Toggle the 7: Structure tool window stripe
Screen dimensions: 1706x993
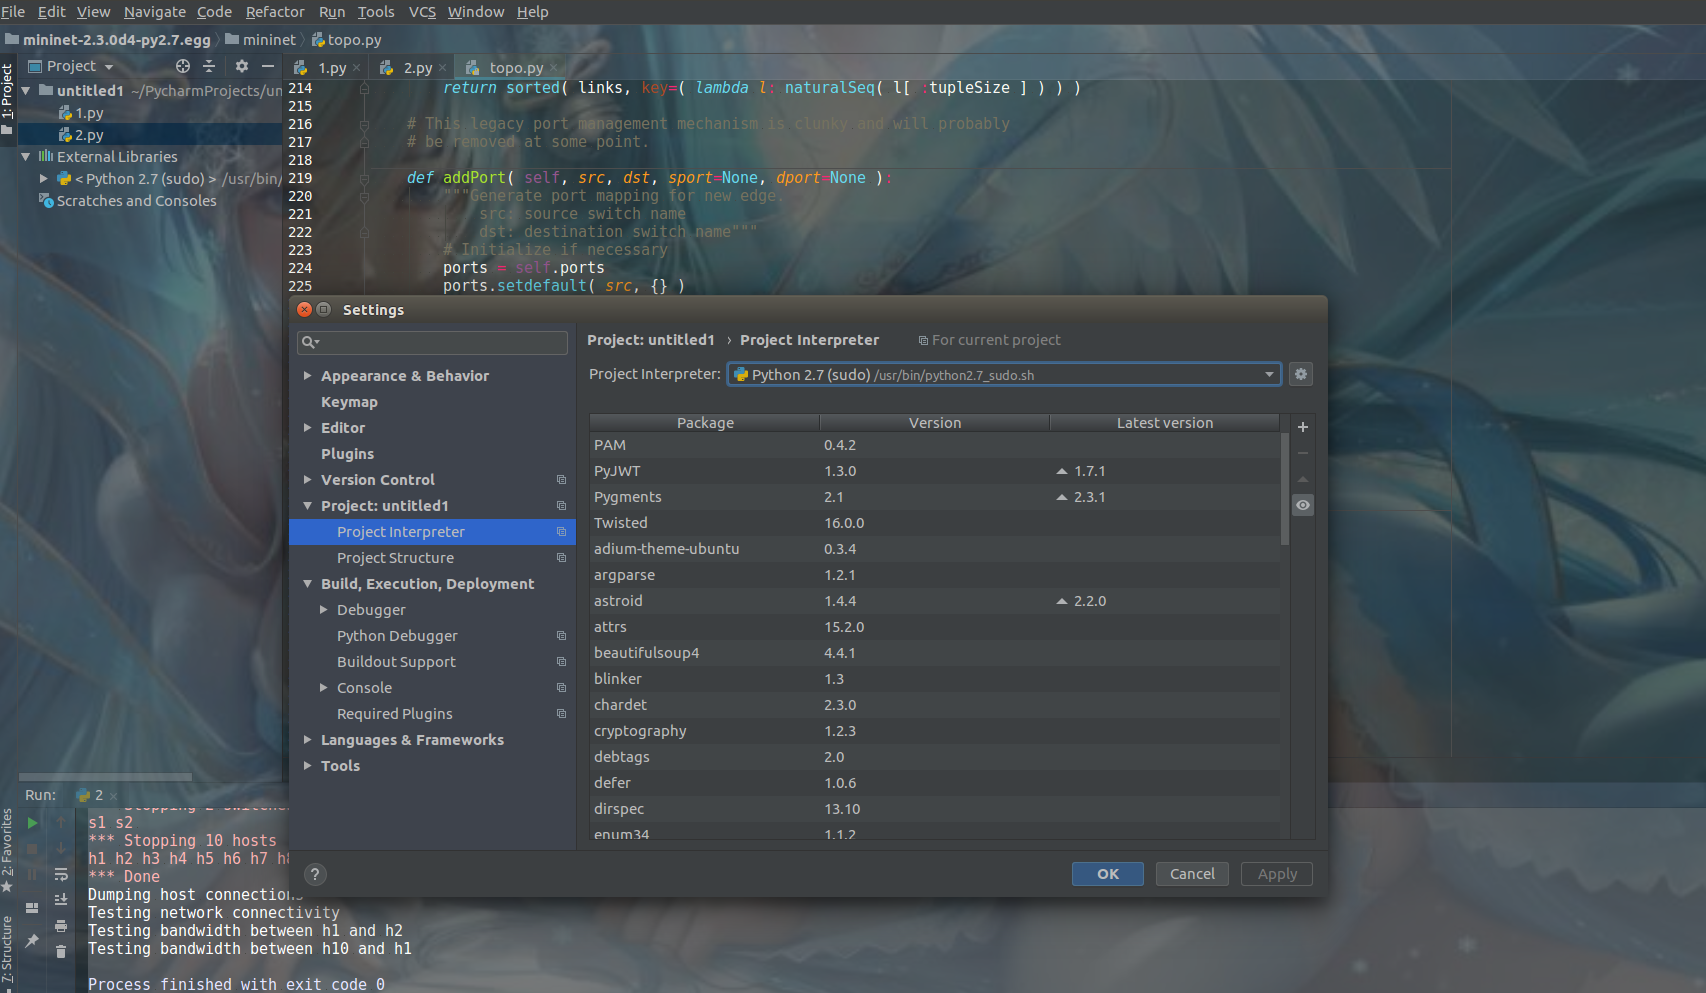[7, 952]
